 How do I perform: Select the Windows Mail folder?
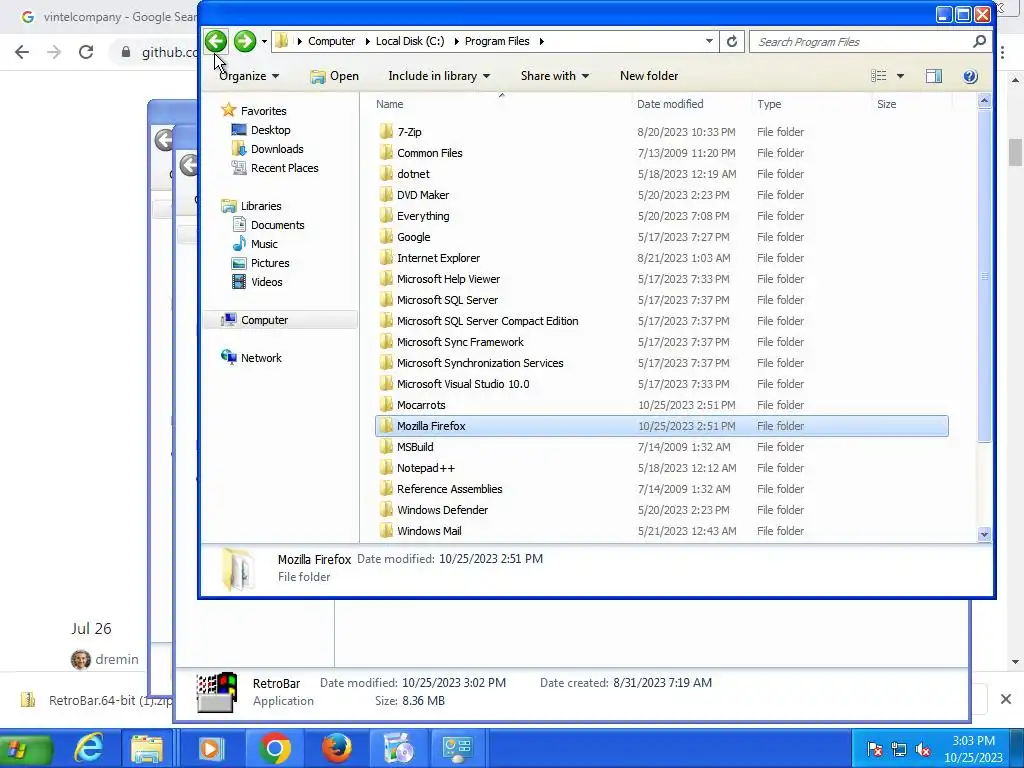[x=428, y=531]
